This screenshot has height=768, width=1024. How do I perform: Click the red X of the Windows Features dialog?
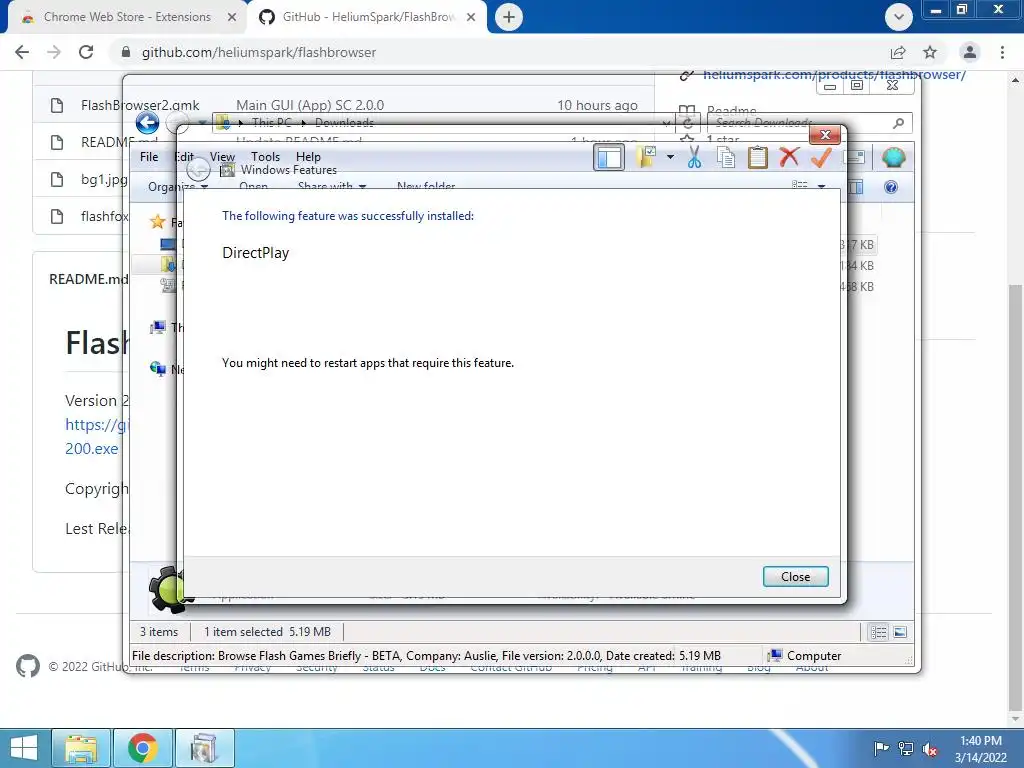[x=825, y=135]
